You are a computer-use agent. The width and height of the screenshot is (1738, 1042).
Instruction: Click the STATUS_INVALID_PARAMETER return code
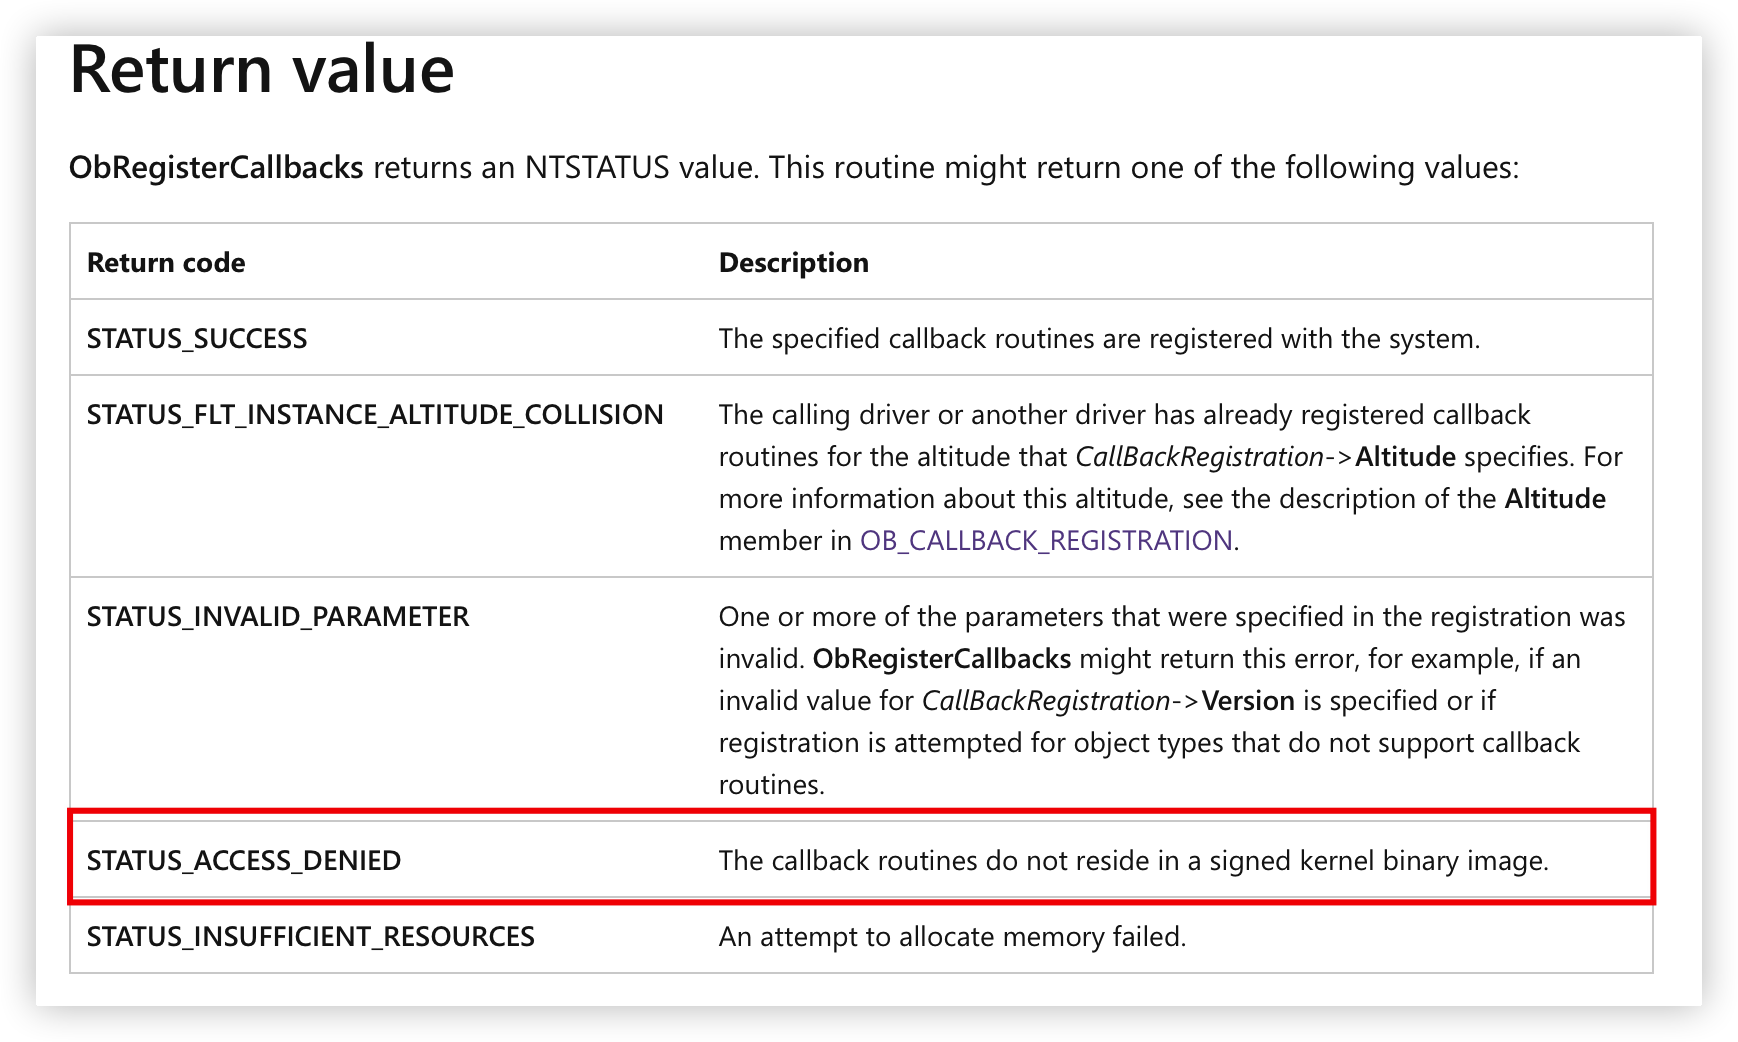coord(278,617)
